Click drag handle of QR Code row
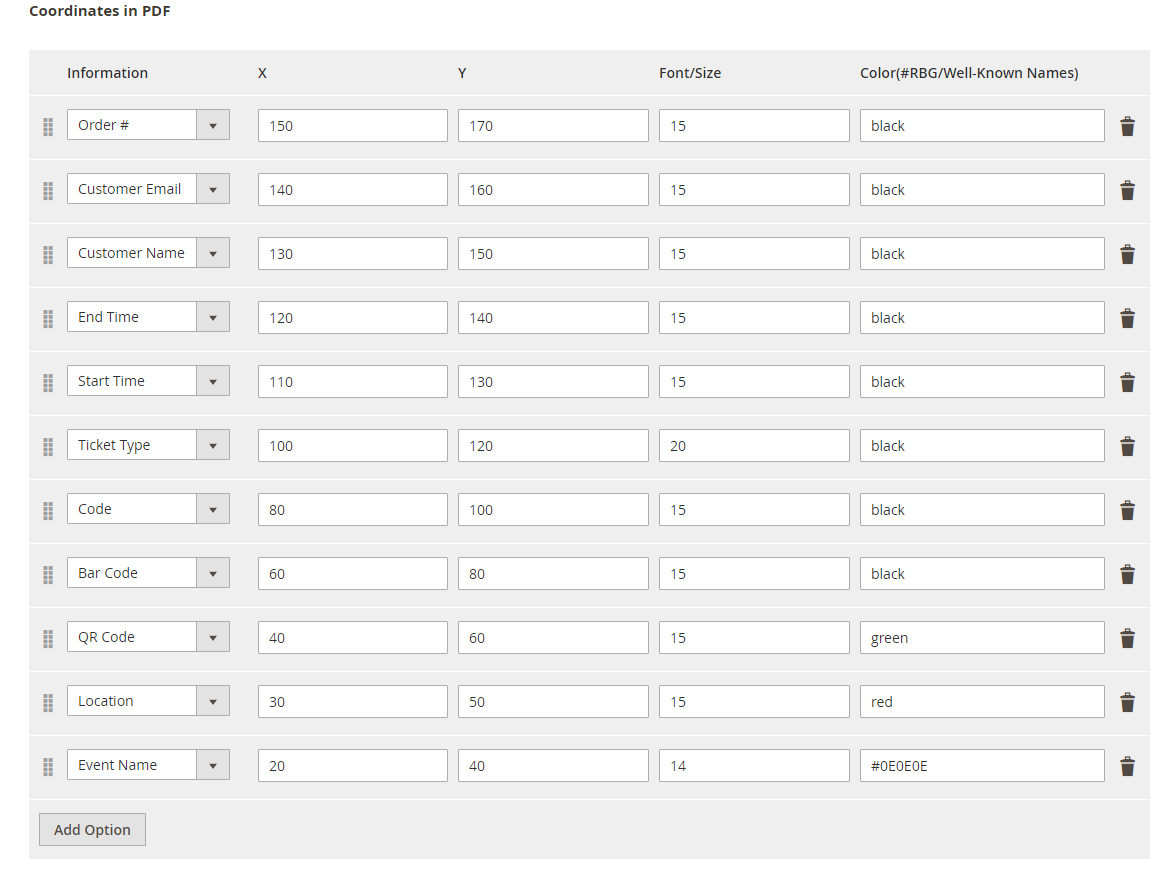The height and width of the screenshot is (879, 1170). click(x=49, y=639)
